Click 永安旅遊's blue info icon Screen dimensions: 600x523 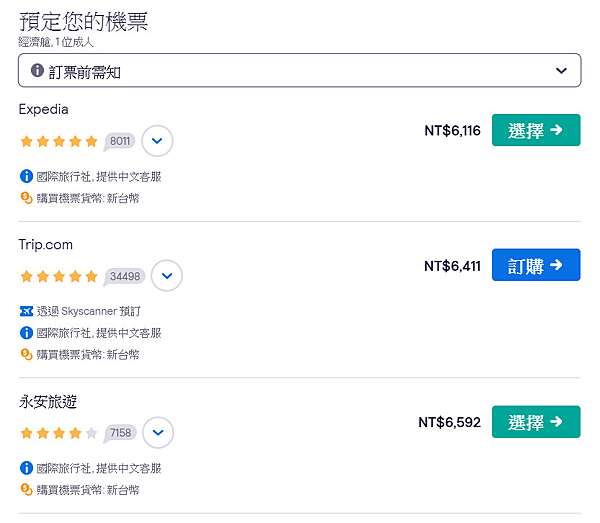point(26,468)
